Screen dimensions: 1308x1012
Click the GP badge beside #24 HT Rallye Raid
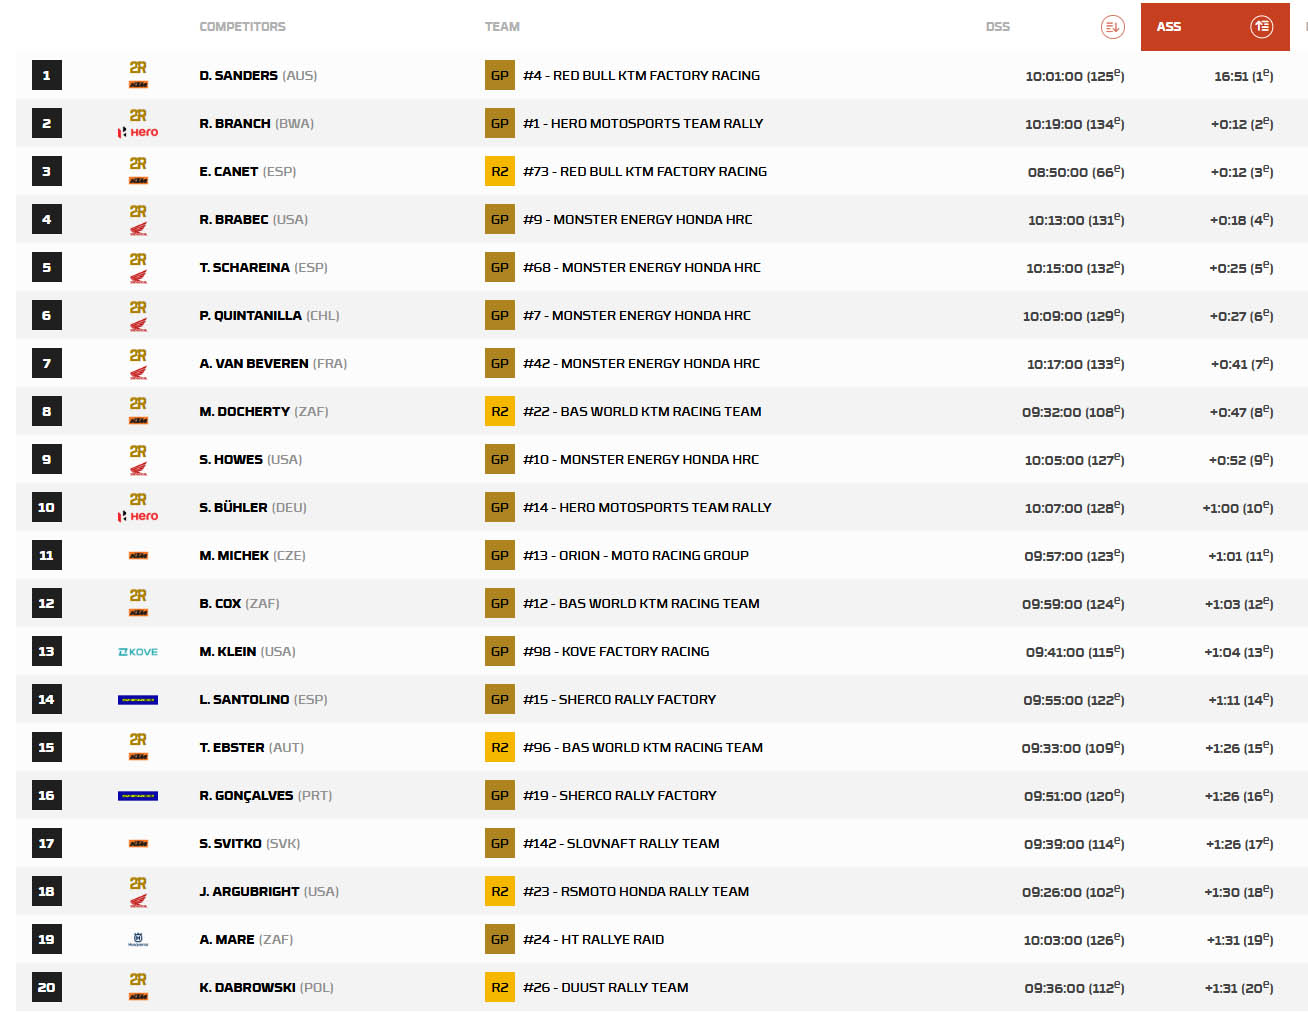pos(500,939)
